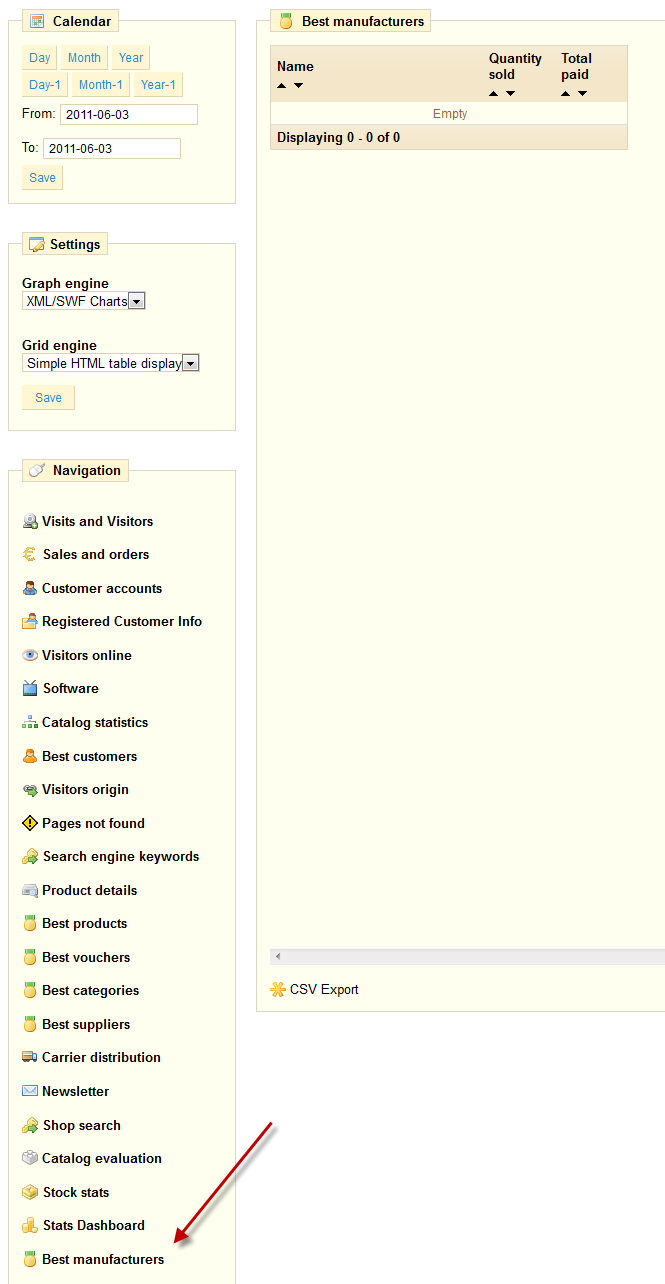The image size is (665, 1284).
Task: Focus the To date field
Action: (112, 148)
